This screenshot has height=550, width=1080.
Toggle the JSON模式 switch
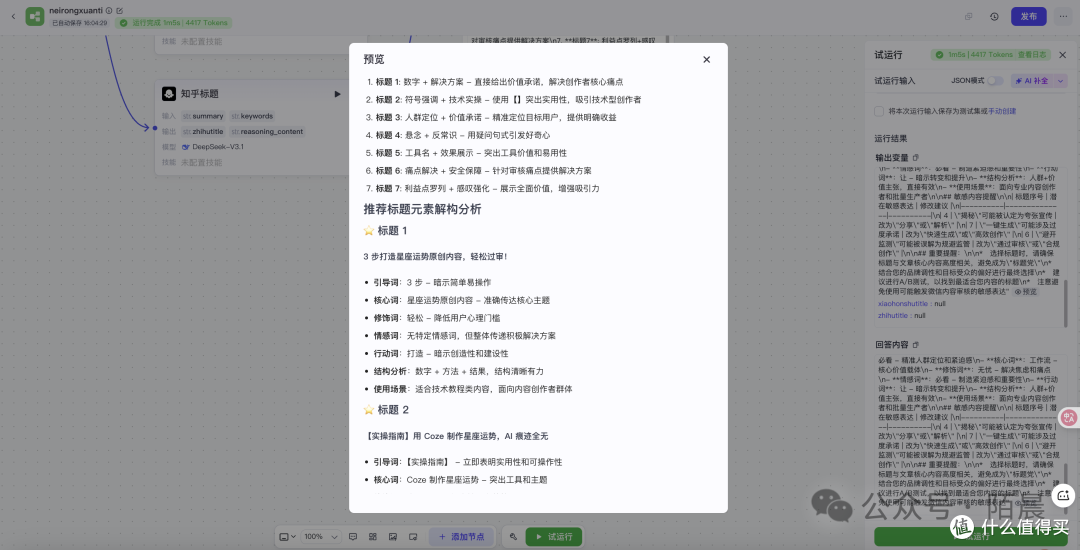click(x=995, y=81)
